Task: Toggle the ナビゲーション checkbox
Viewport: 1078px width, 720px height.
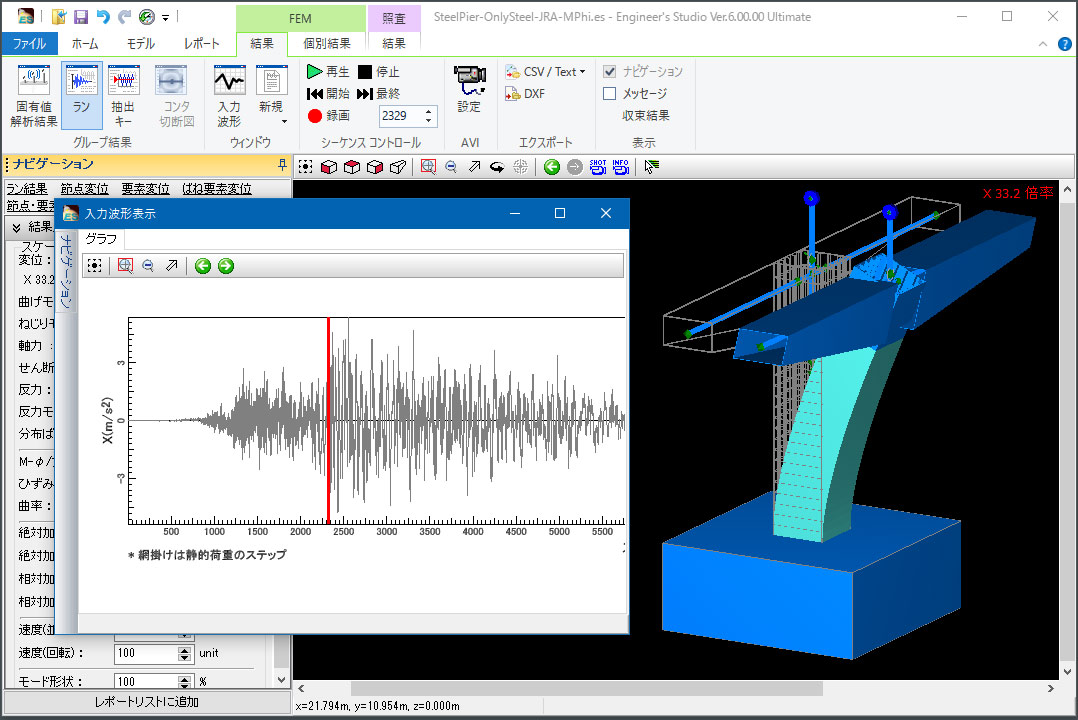Action: coord(610,72)
